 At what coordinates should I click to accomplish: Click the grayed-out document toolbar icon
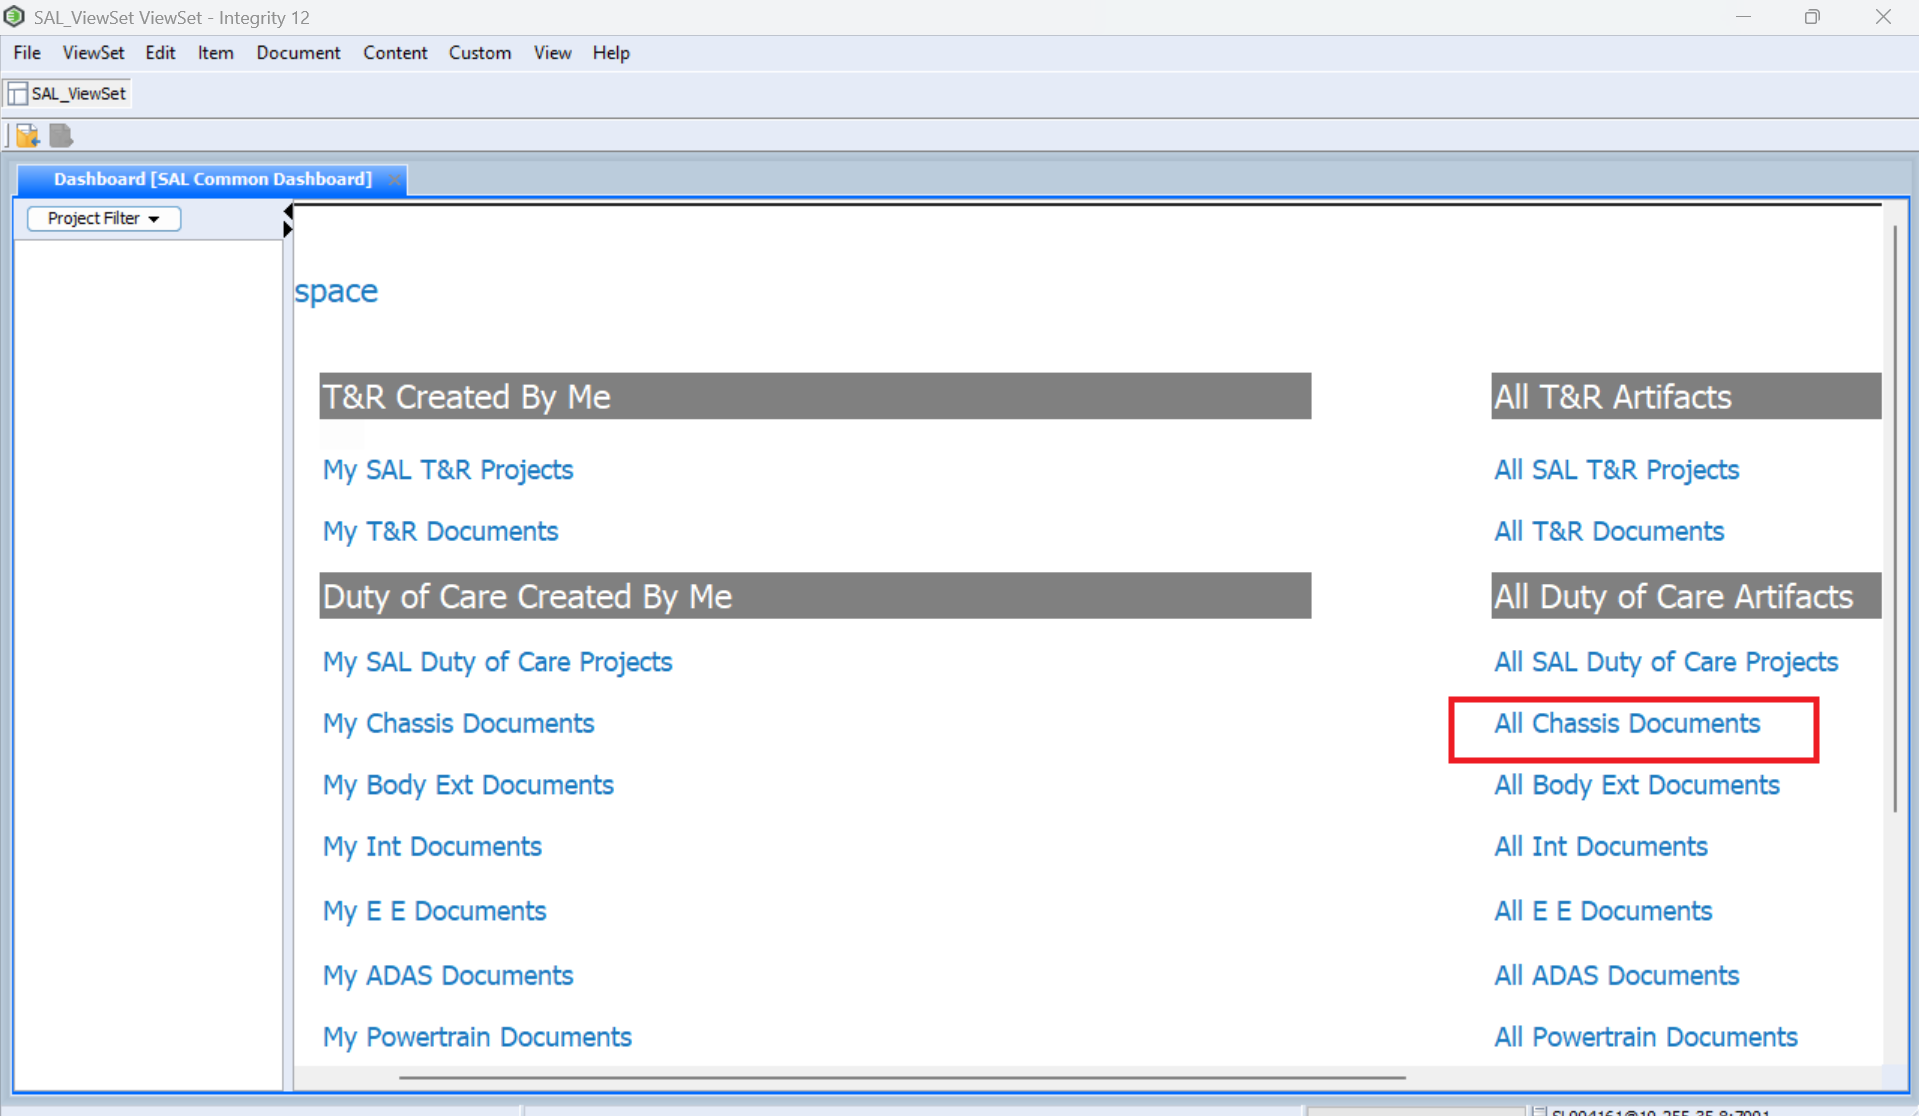pyautogui.click(x=61, y=135)
